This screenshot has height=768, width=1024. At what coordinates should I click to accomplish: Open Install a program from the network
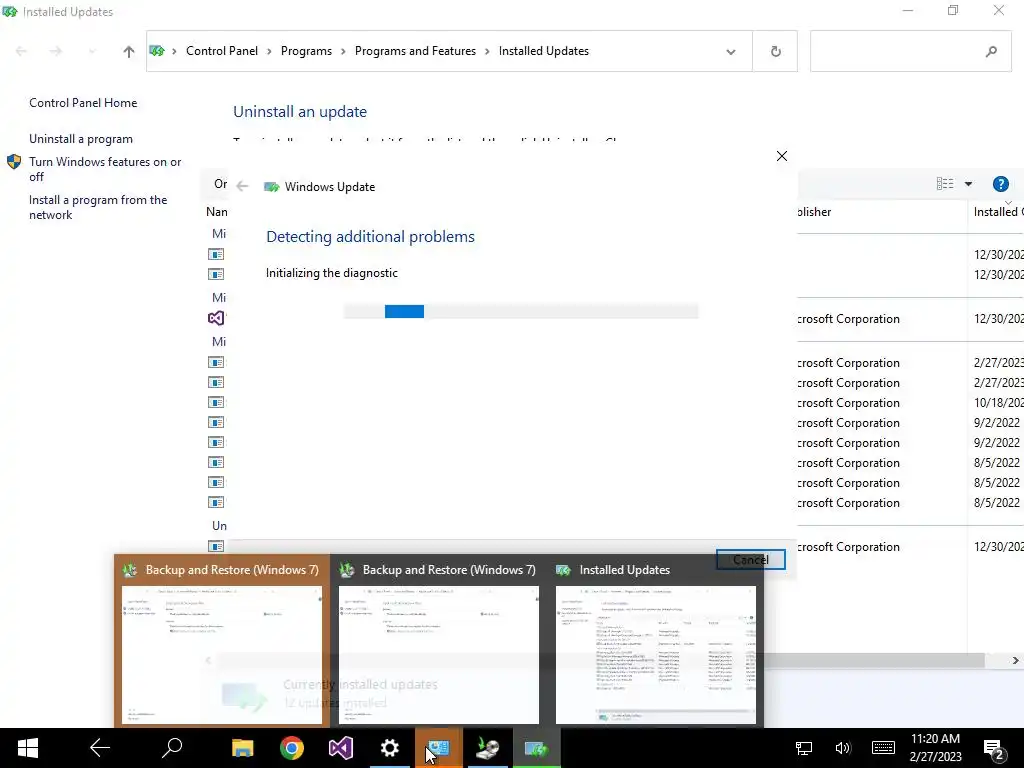point(98,207)
